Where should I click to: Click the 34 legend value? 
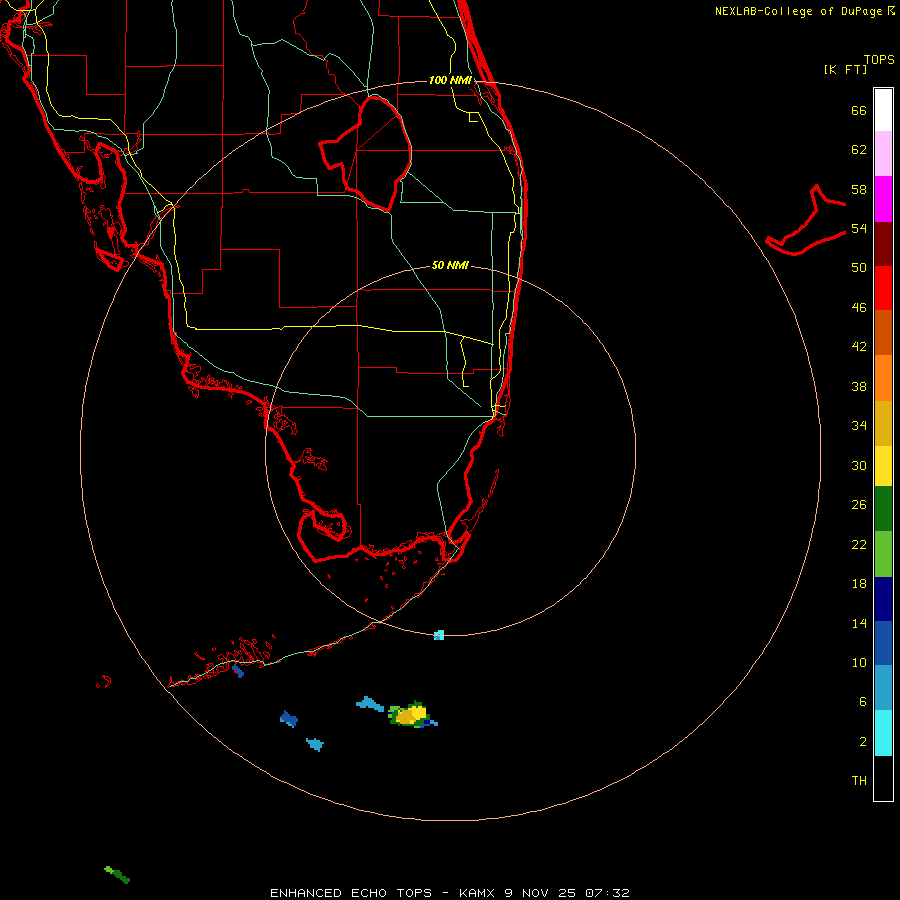(x=859, y=426)
